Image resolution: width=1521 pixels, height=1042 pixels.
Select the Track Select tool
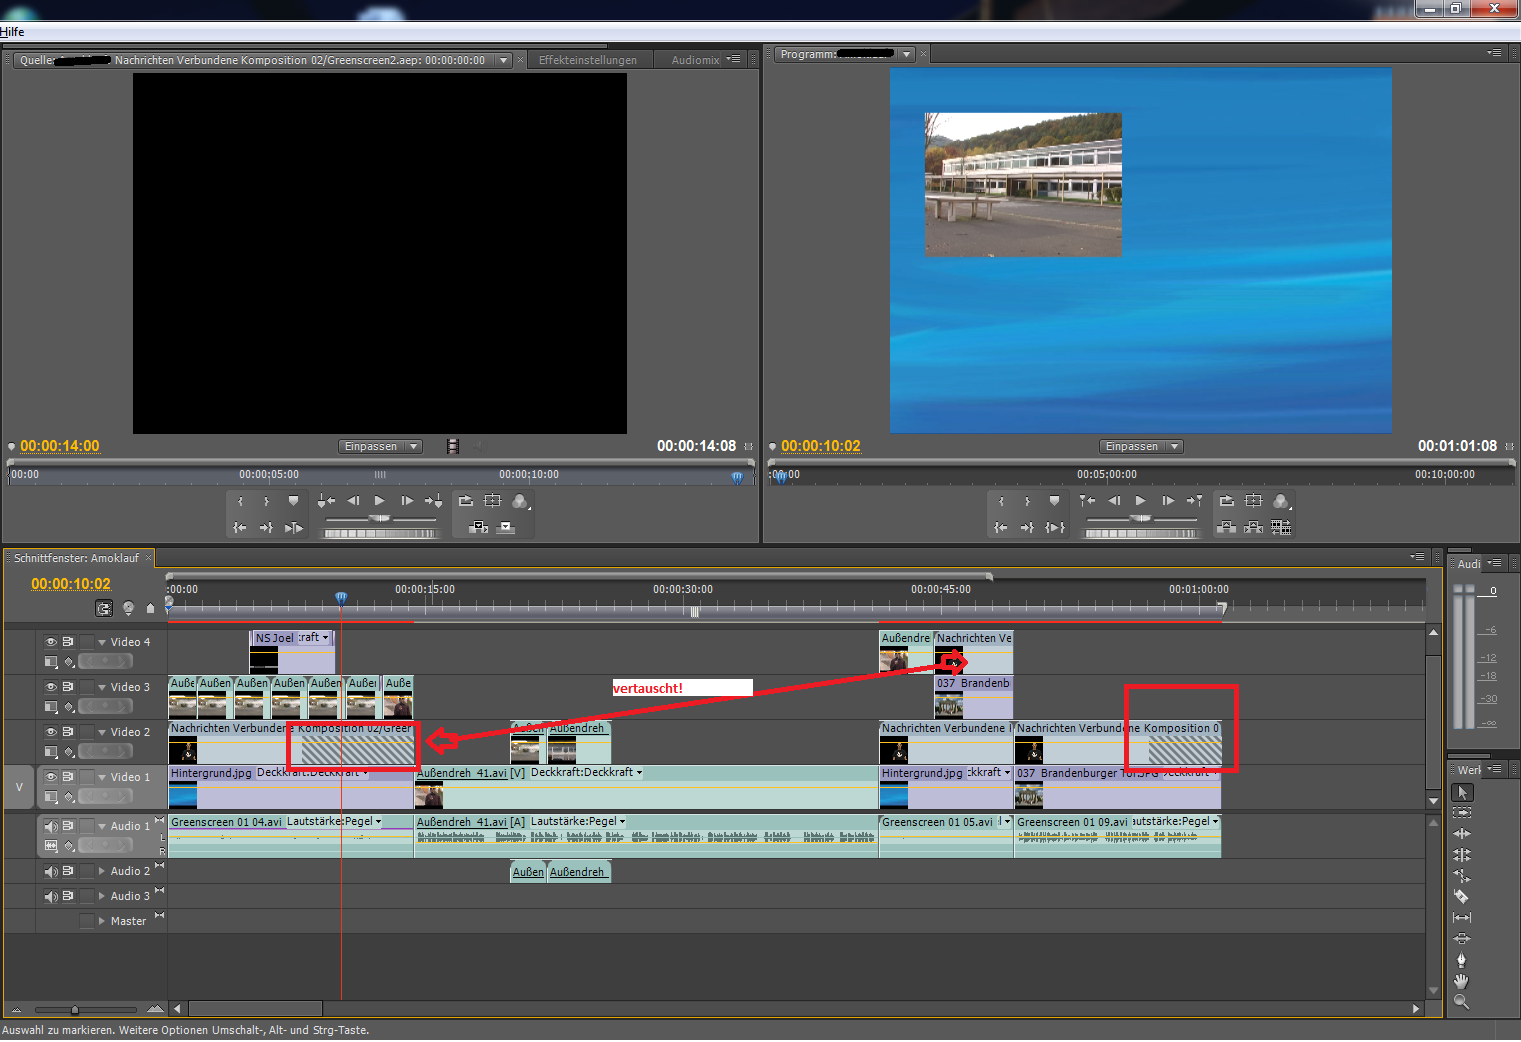(x=1461, y=813)
